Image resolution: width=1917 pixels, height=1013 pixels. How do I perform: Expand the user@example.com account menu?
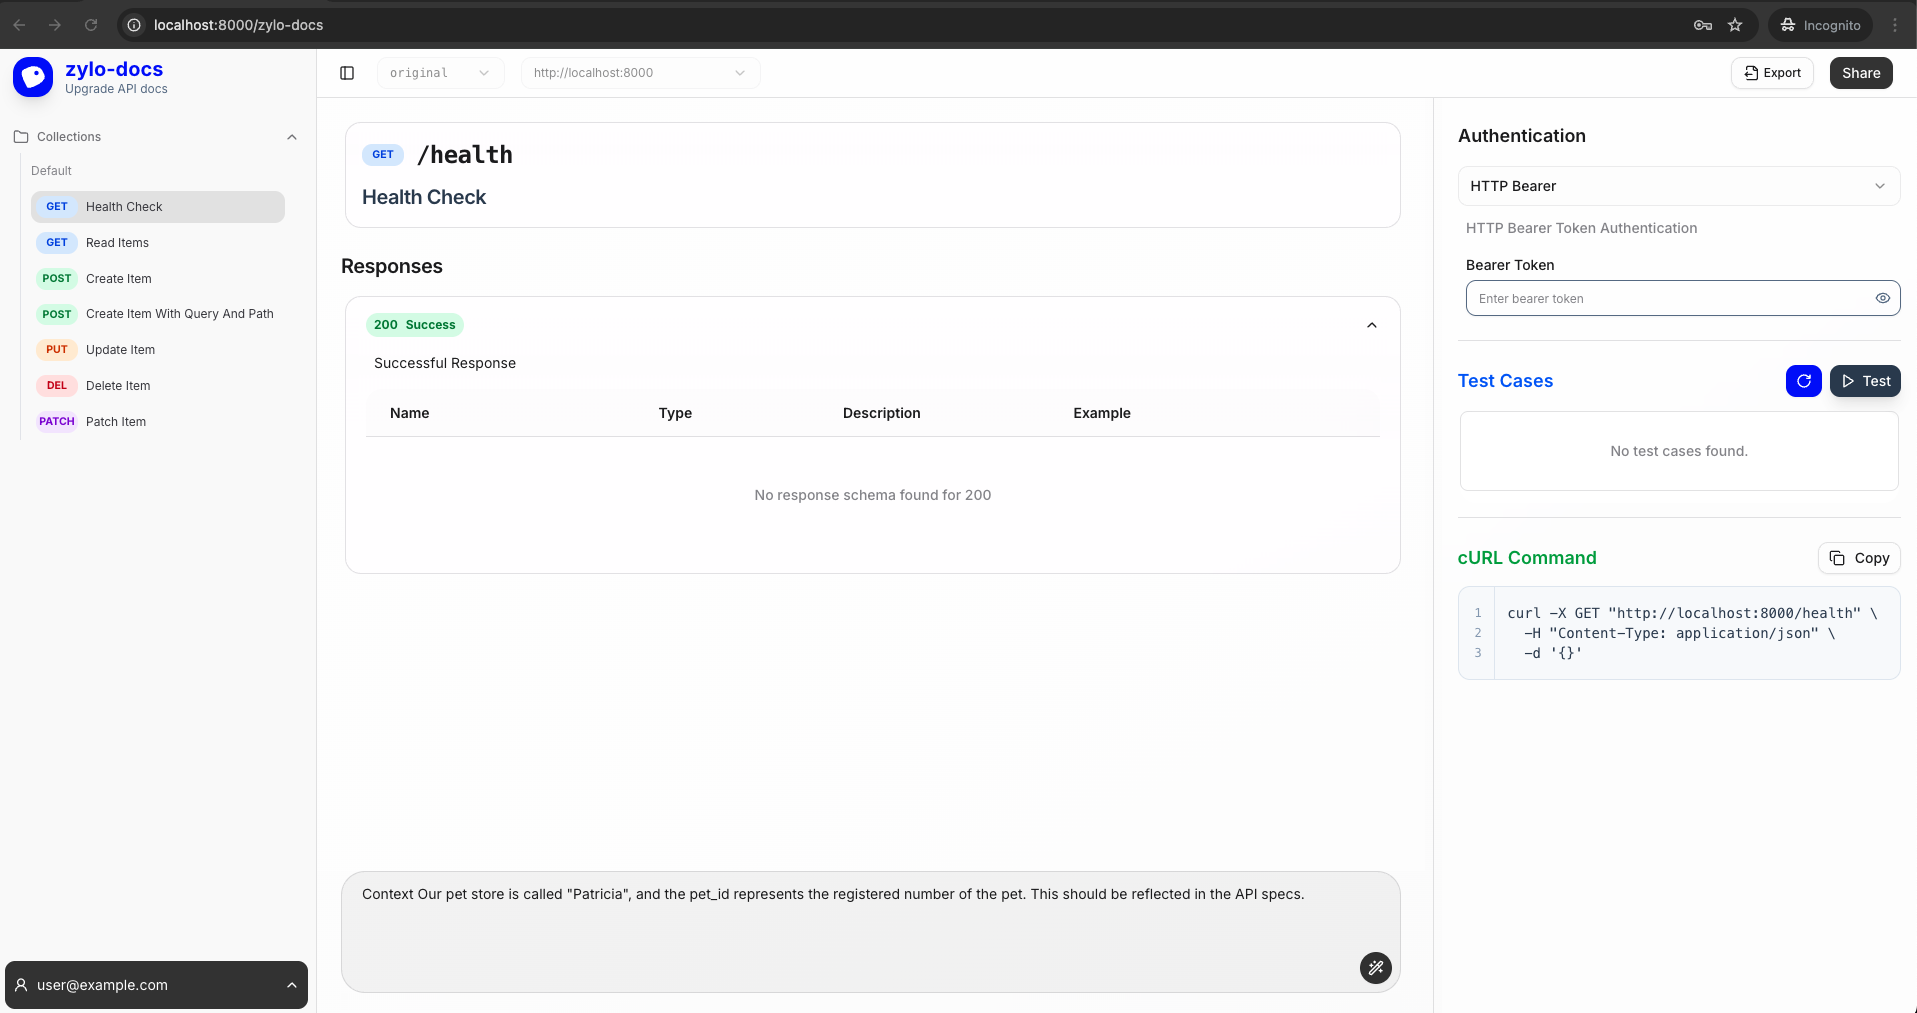click(x=157, y=985)
